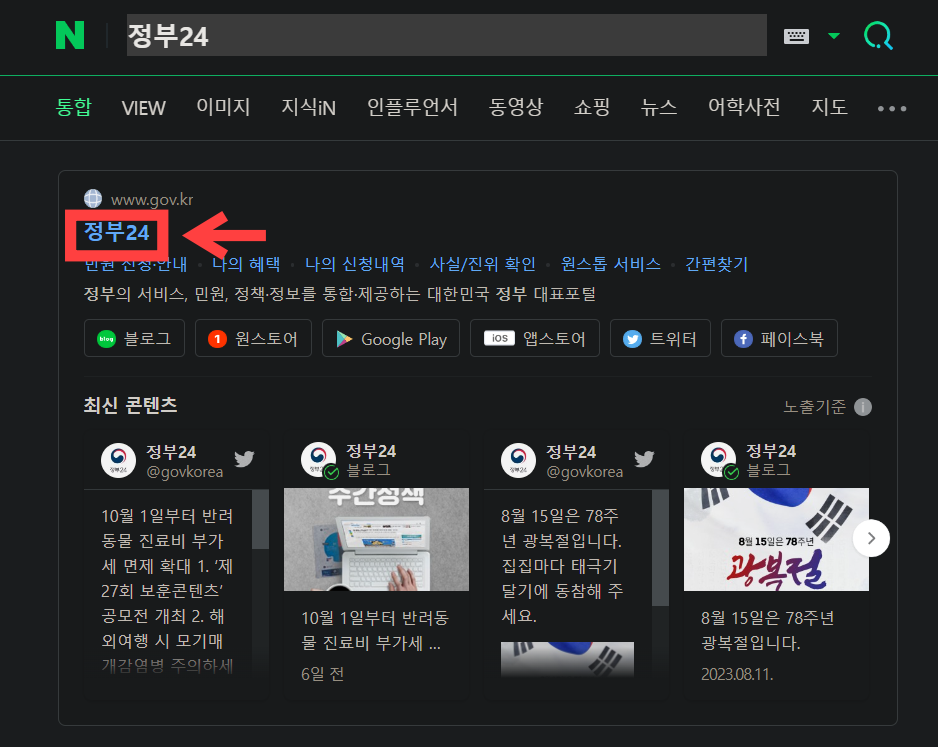This screenshot has width=938, height=747.
Task: Click the 정부24 avatar on the 광복절 blog card
Action: (x=718, y=460)
